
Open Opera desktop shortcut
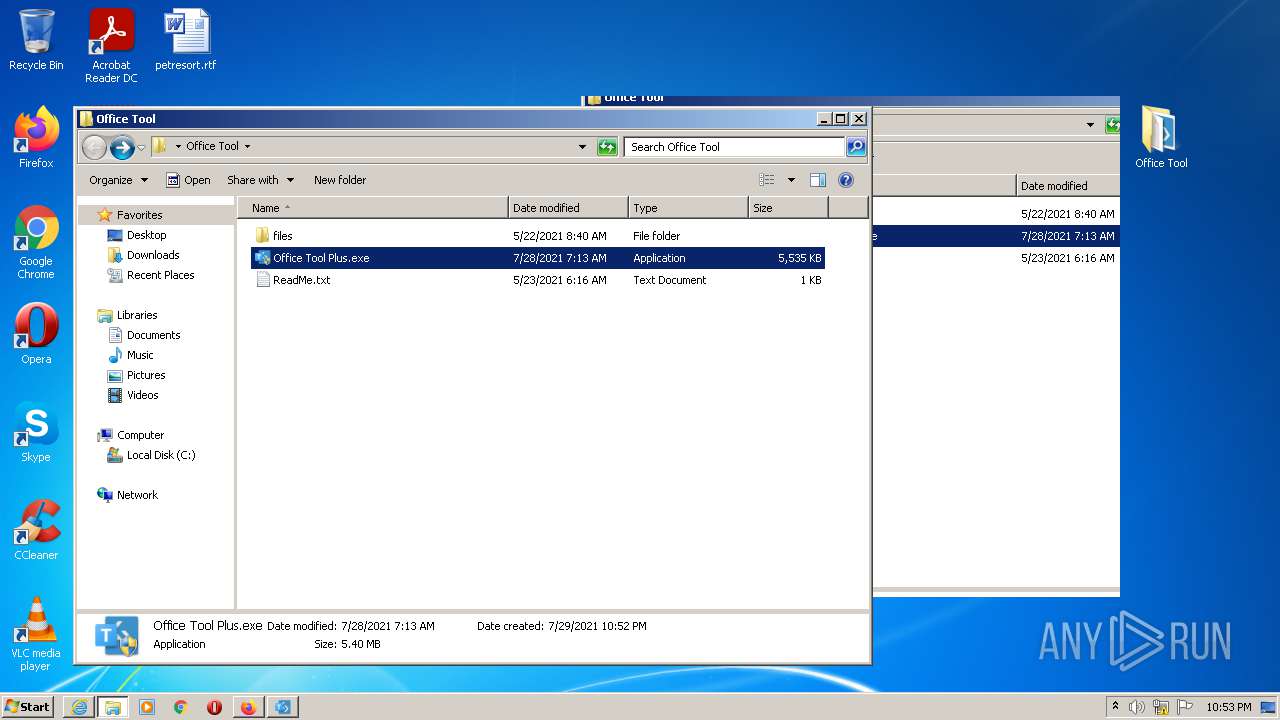(36, 334)
